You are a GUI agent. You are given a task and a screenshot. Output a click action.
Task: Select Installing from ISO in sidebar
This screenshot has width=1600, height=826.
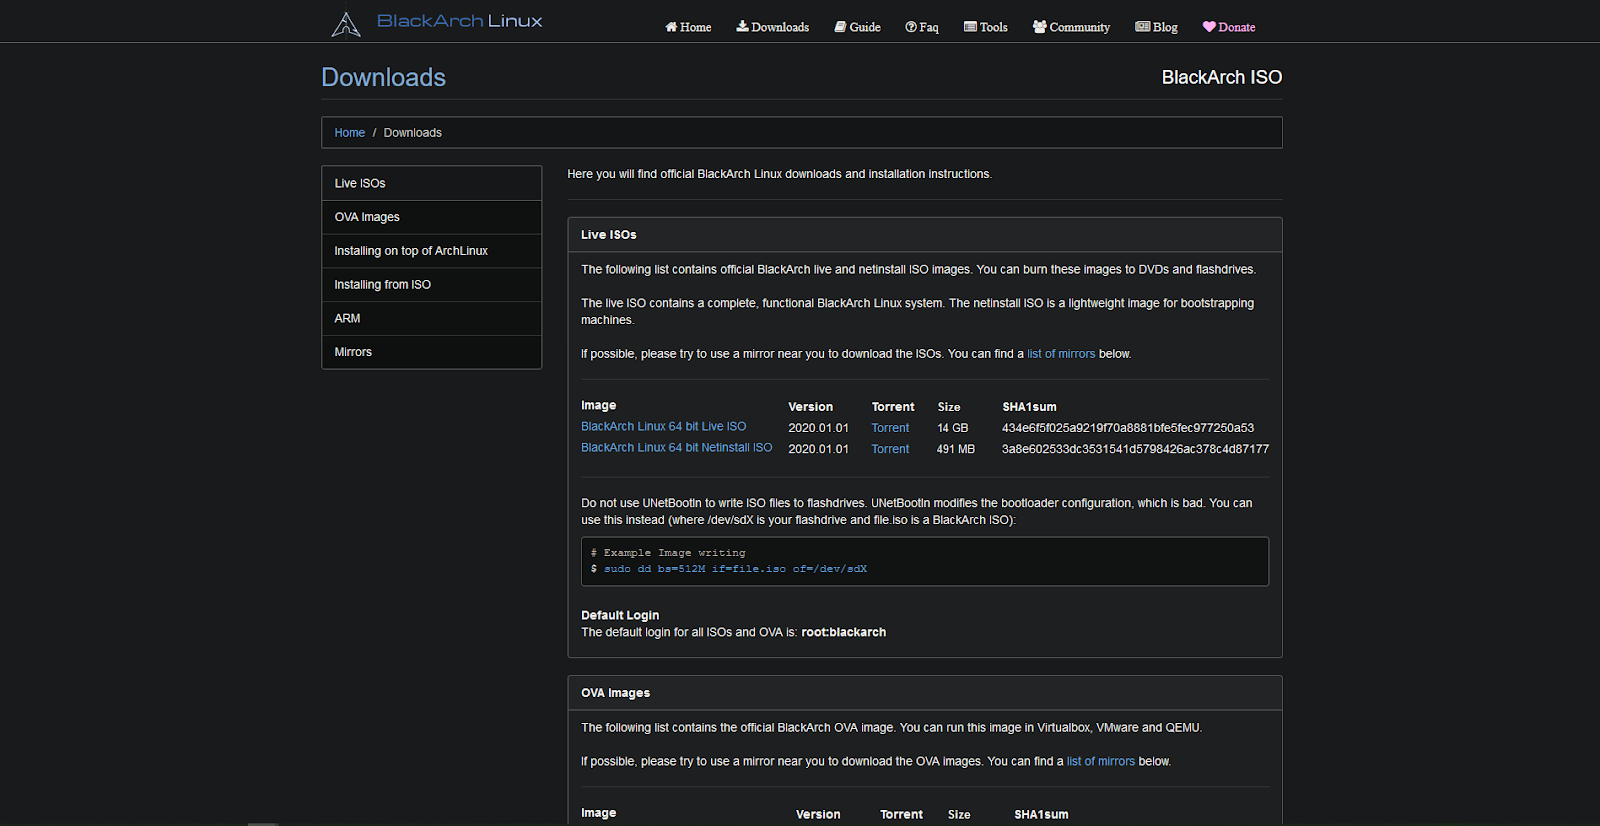(x=432, y=285)
